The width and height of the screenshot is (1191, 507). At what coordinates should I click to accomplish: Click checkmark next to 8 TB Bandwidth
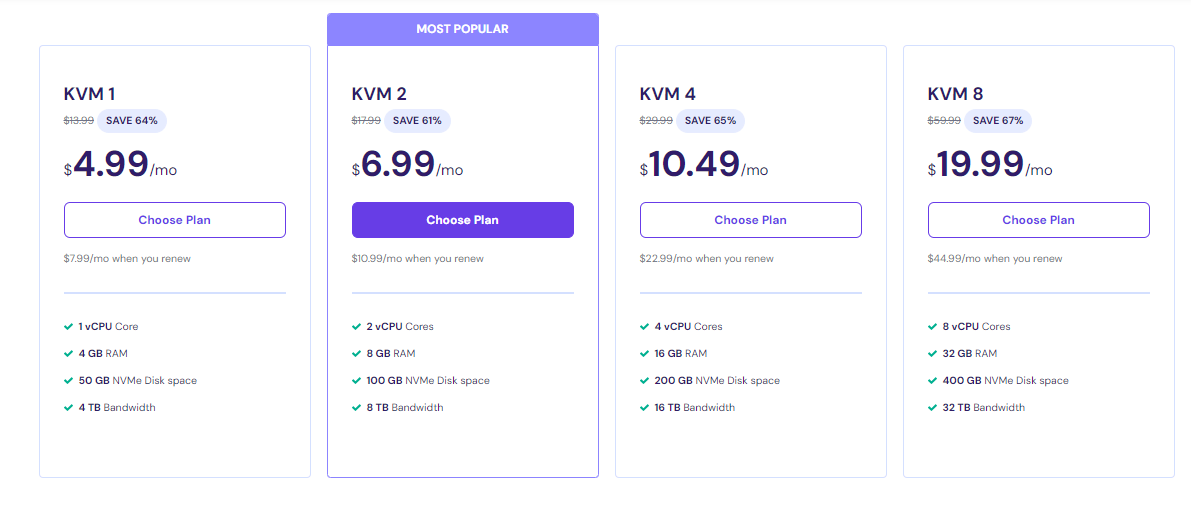click(356, 408)
